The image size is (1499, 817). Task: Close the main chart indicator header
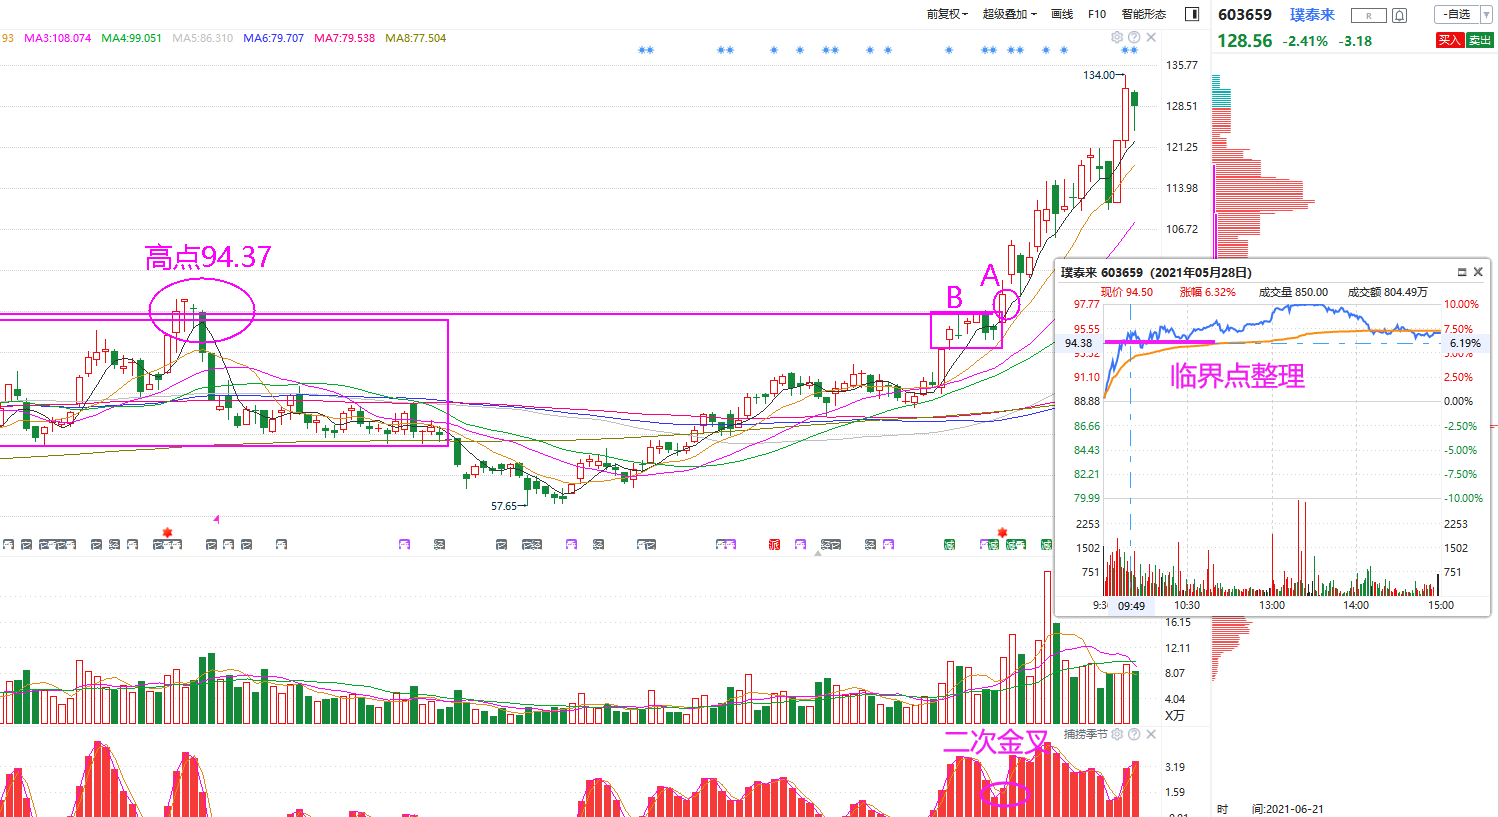tap(1151, 37)
